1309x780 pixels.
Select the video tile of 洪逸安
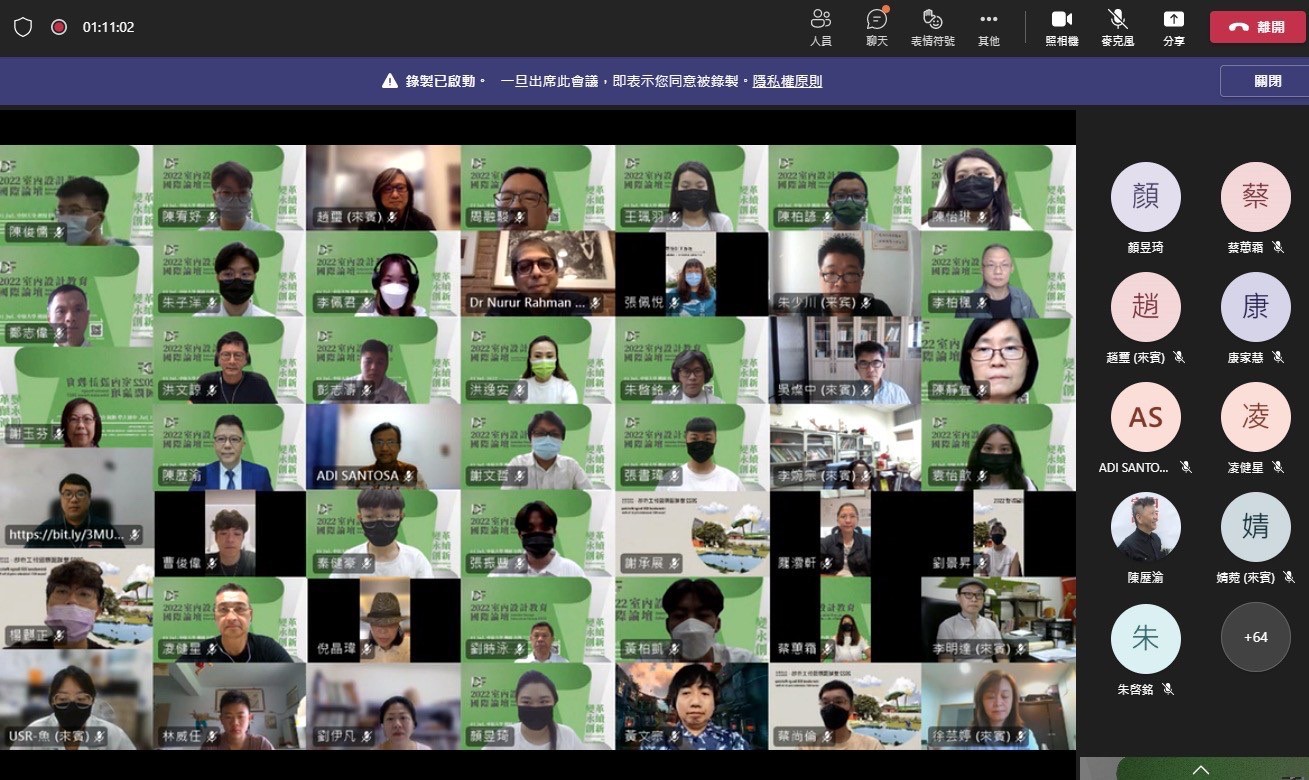[x=538, y=361]
